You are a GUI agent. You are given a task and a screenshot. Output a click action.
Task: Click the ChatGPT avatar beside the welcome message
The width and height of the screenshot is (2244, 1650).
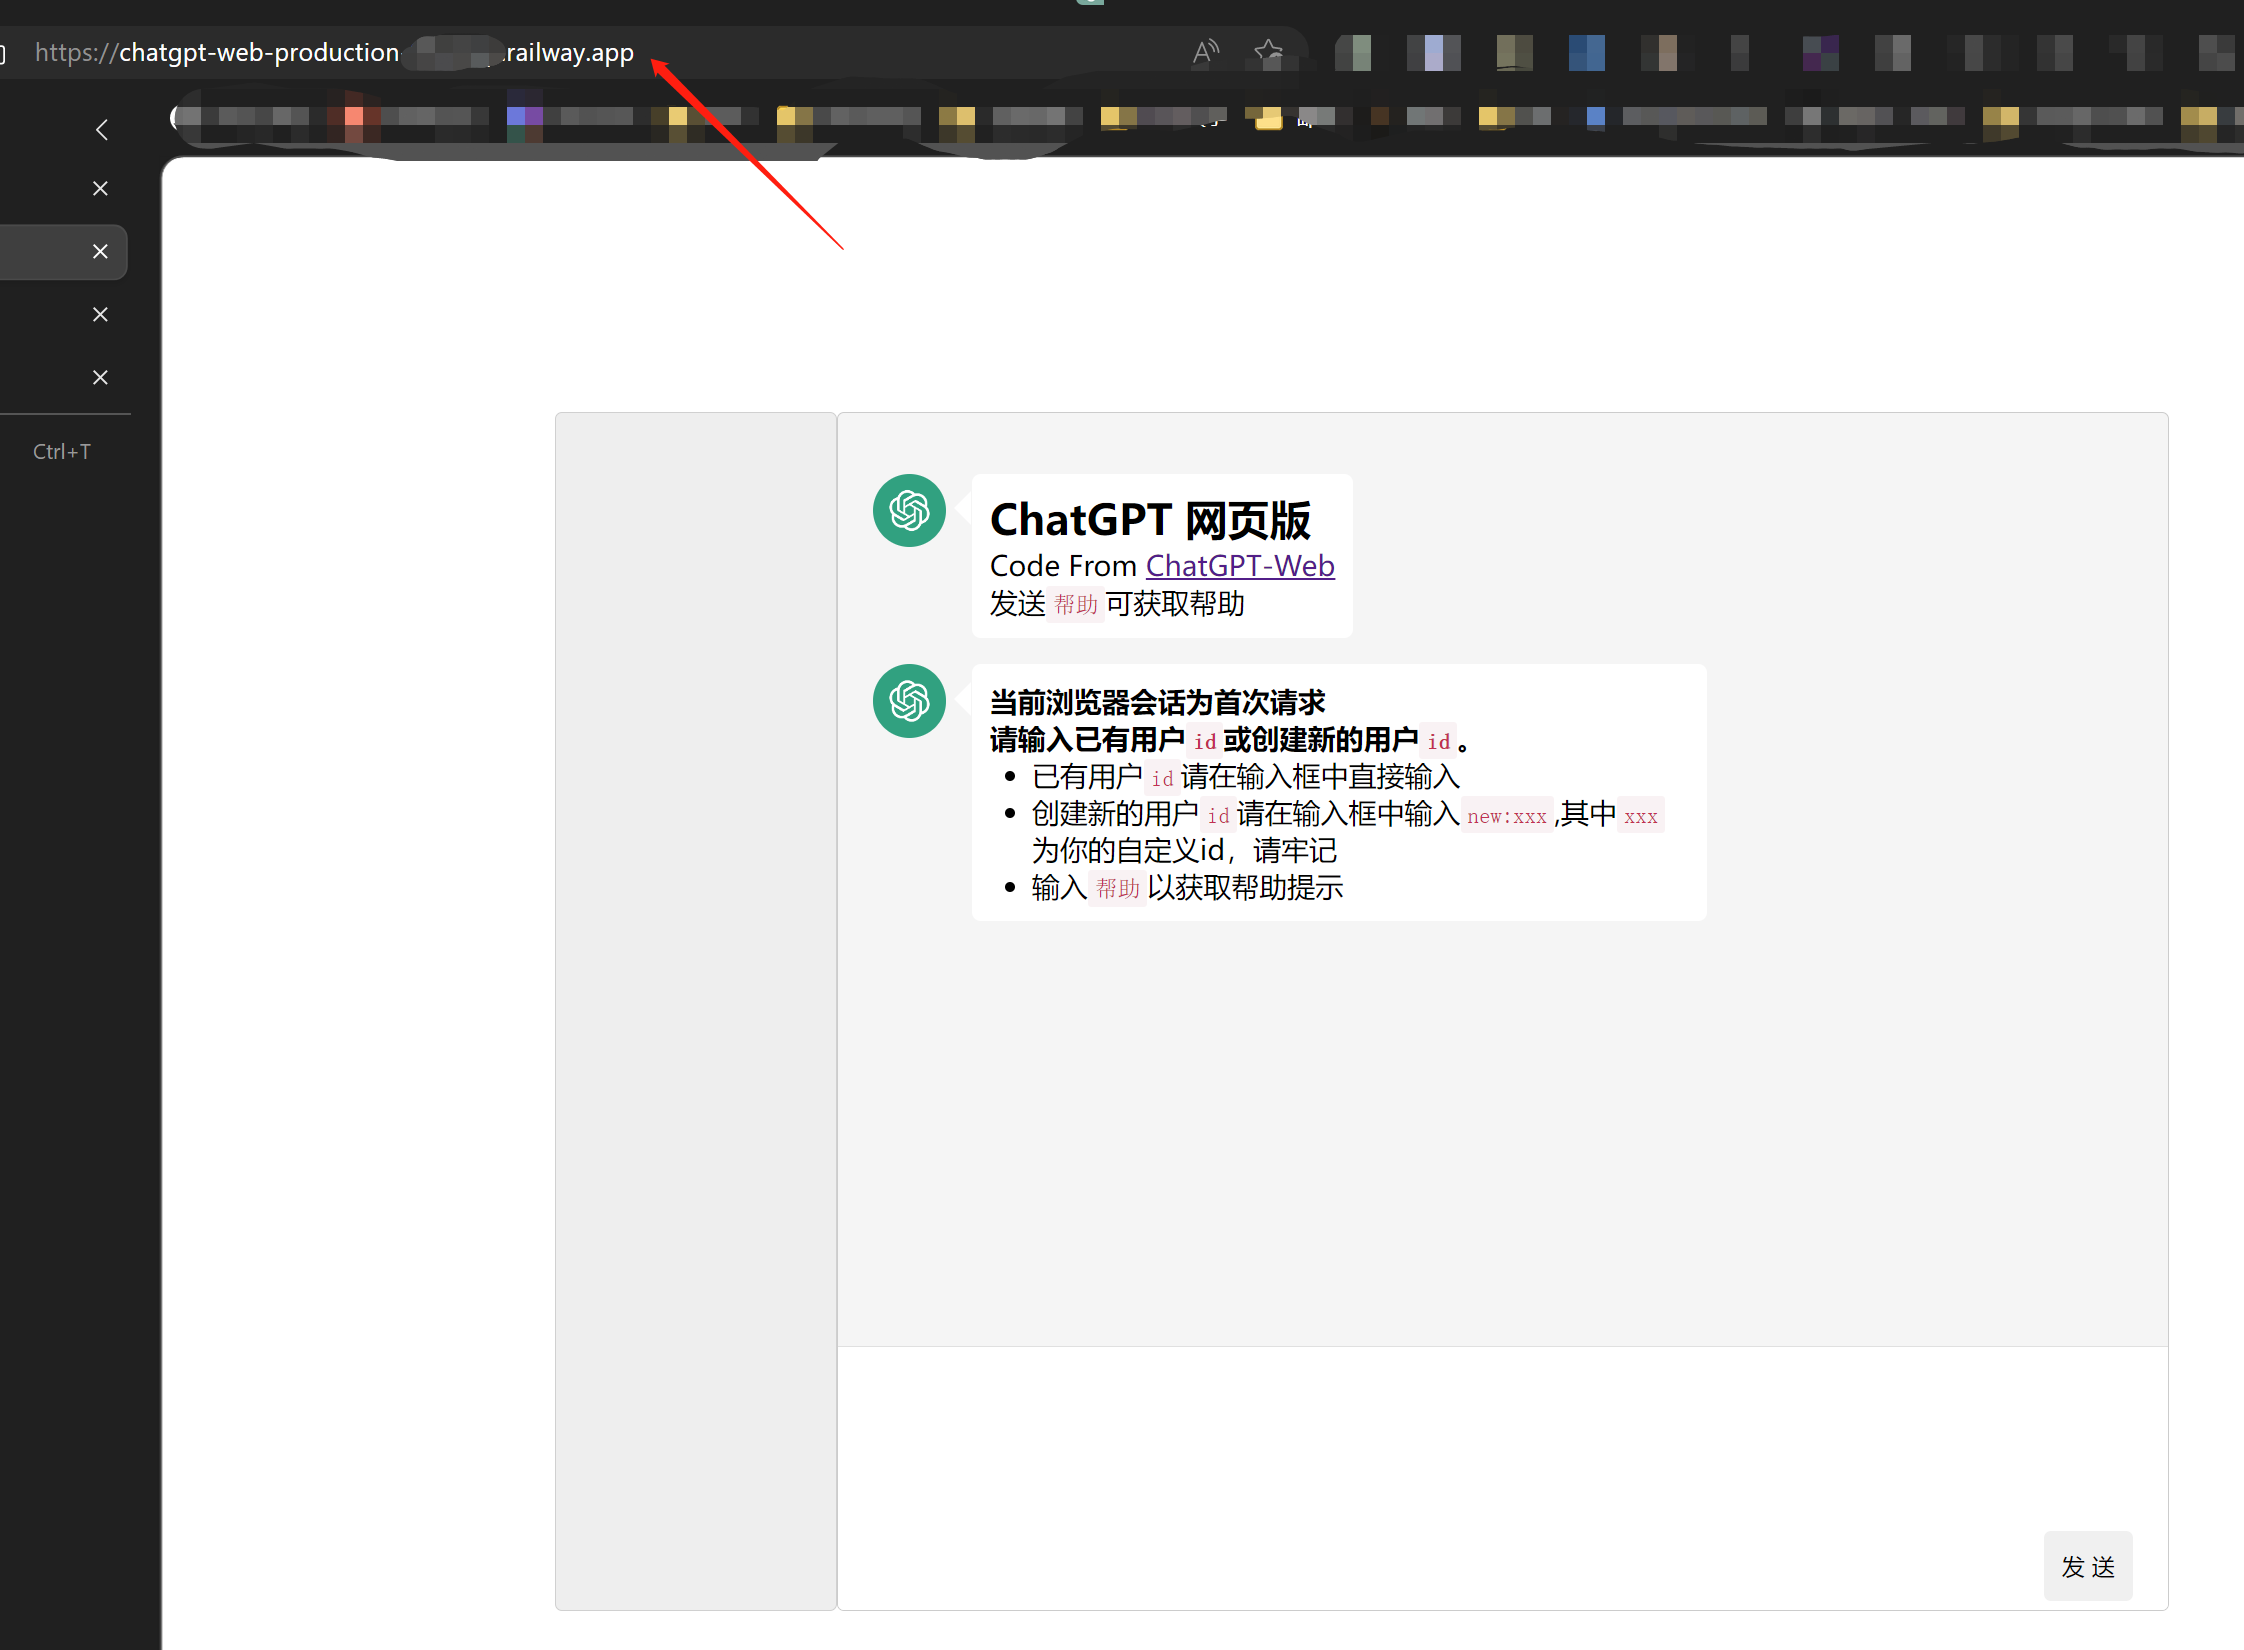(x=909, y=510)
